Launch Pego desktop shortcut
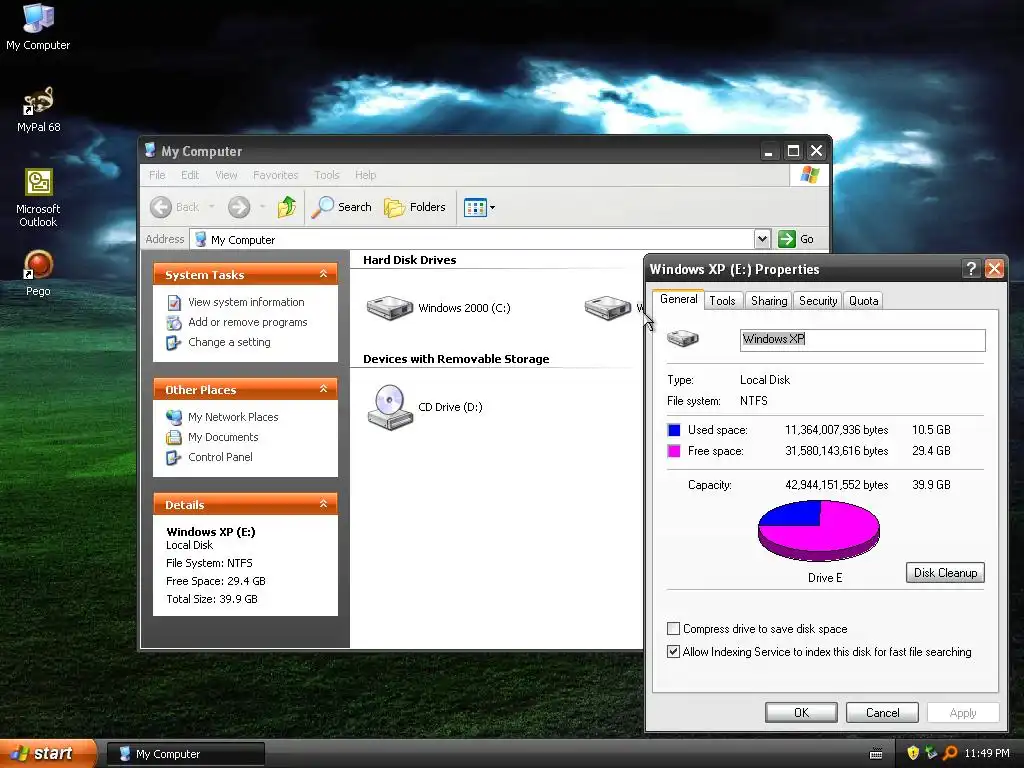Image resolution: width=1024 pixels, height=768 pixels. 38,272
